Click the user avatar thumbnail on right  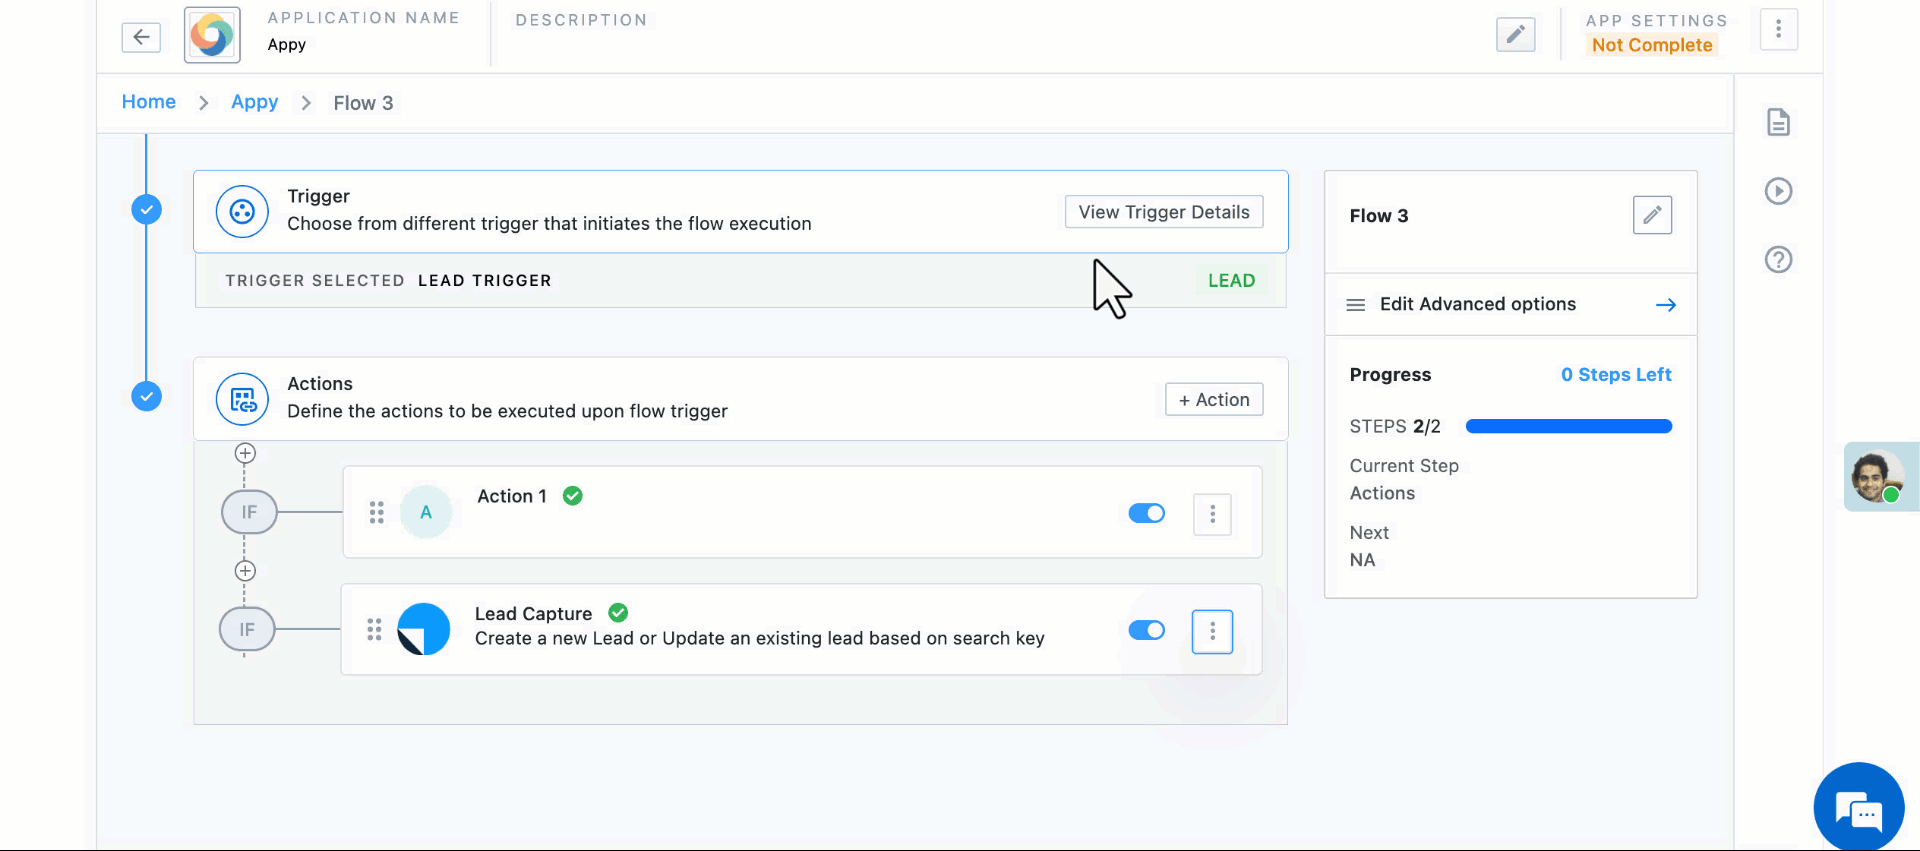coord(1876,477)
